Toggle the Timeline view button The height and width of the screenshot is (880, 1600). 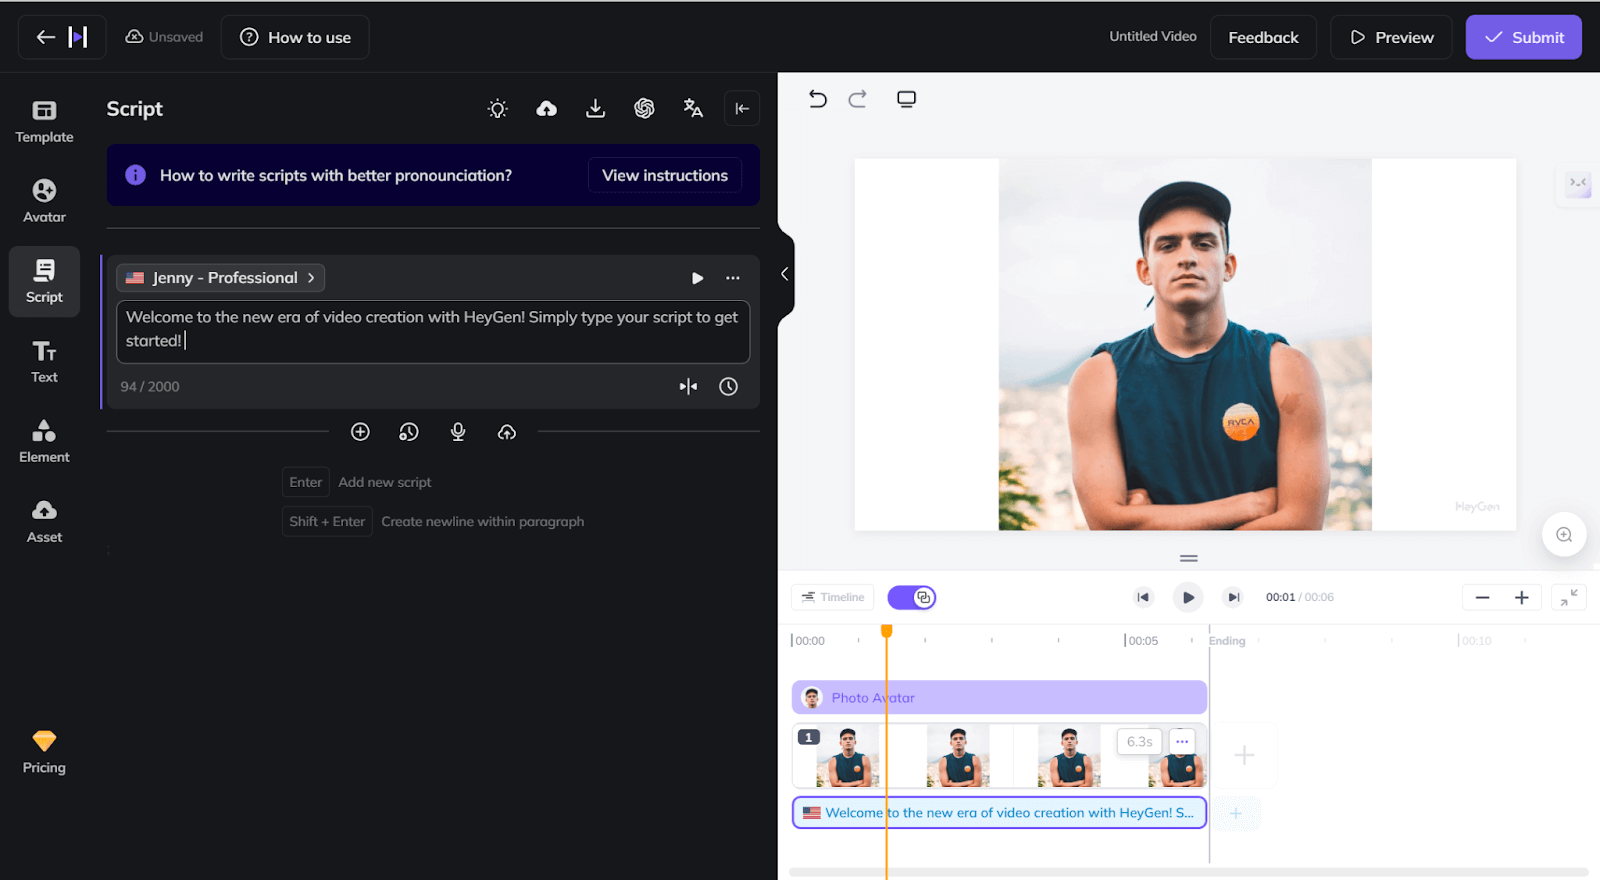click(833, 598)
